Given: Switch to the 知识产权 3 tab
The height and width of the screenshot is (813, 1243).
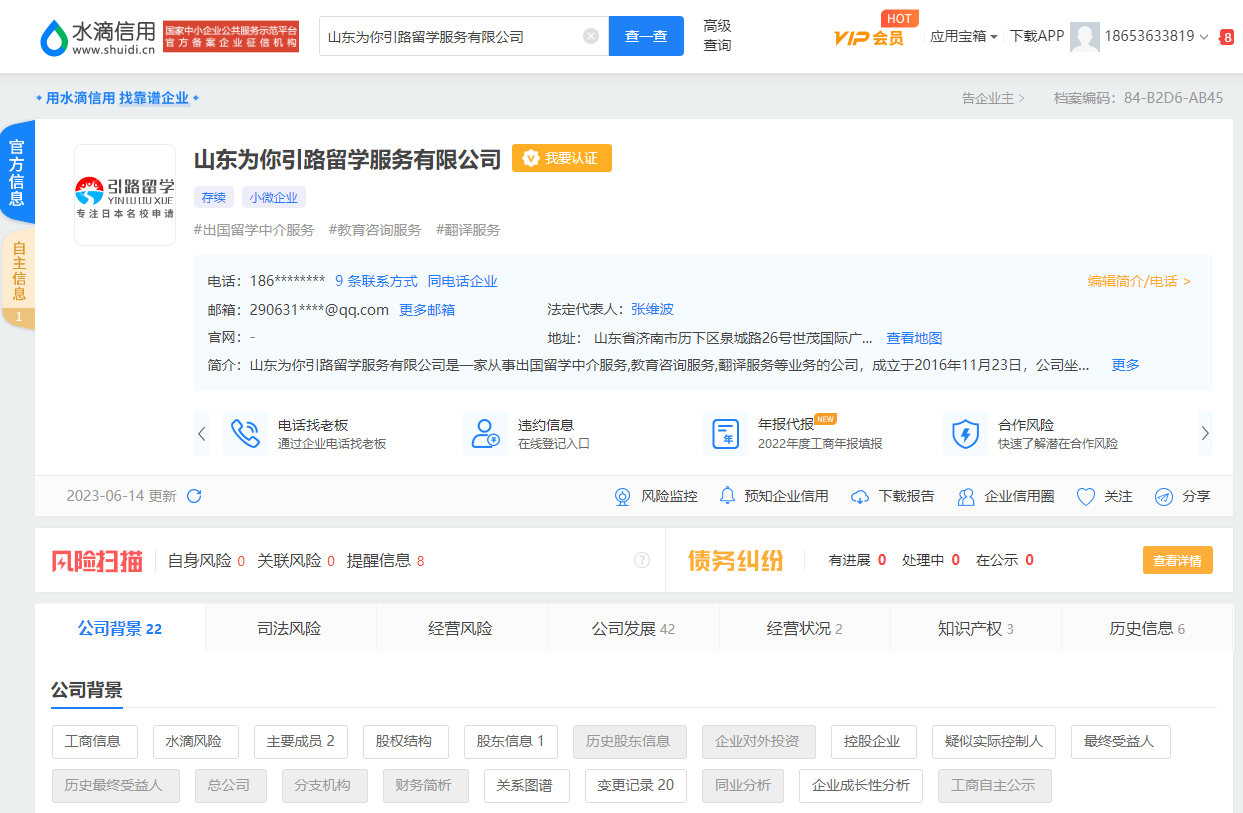Looking at the screenshot, I should (975, 629).
